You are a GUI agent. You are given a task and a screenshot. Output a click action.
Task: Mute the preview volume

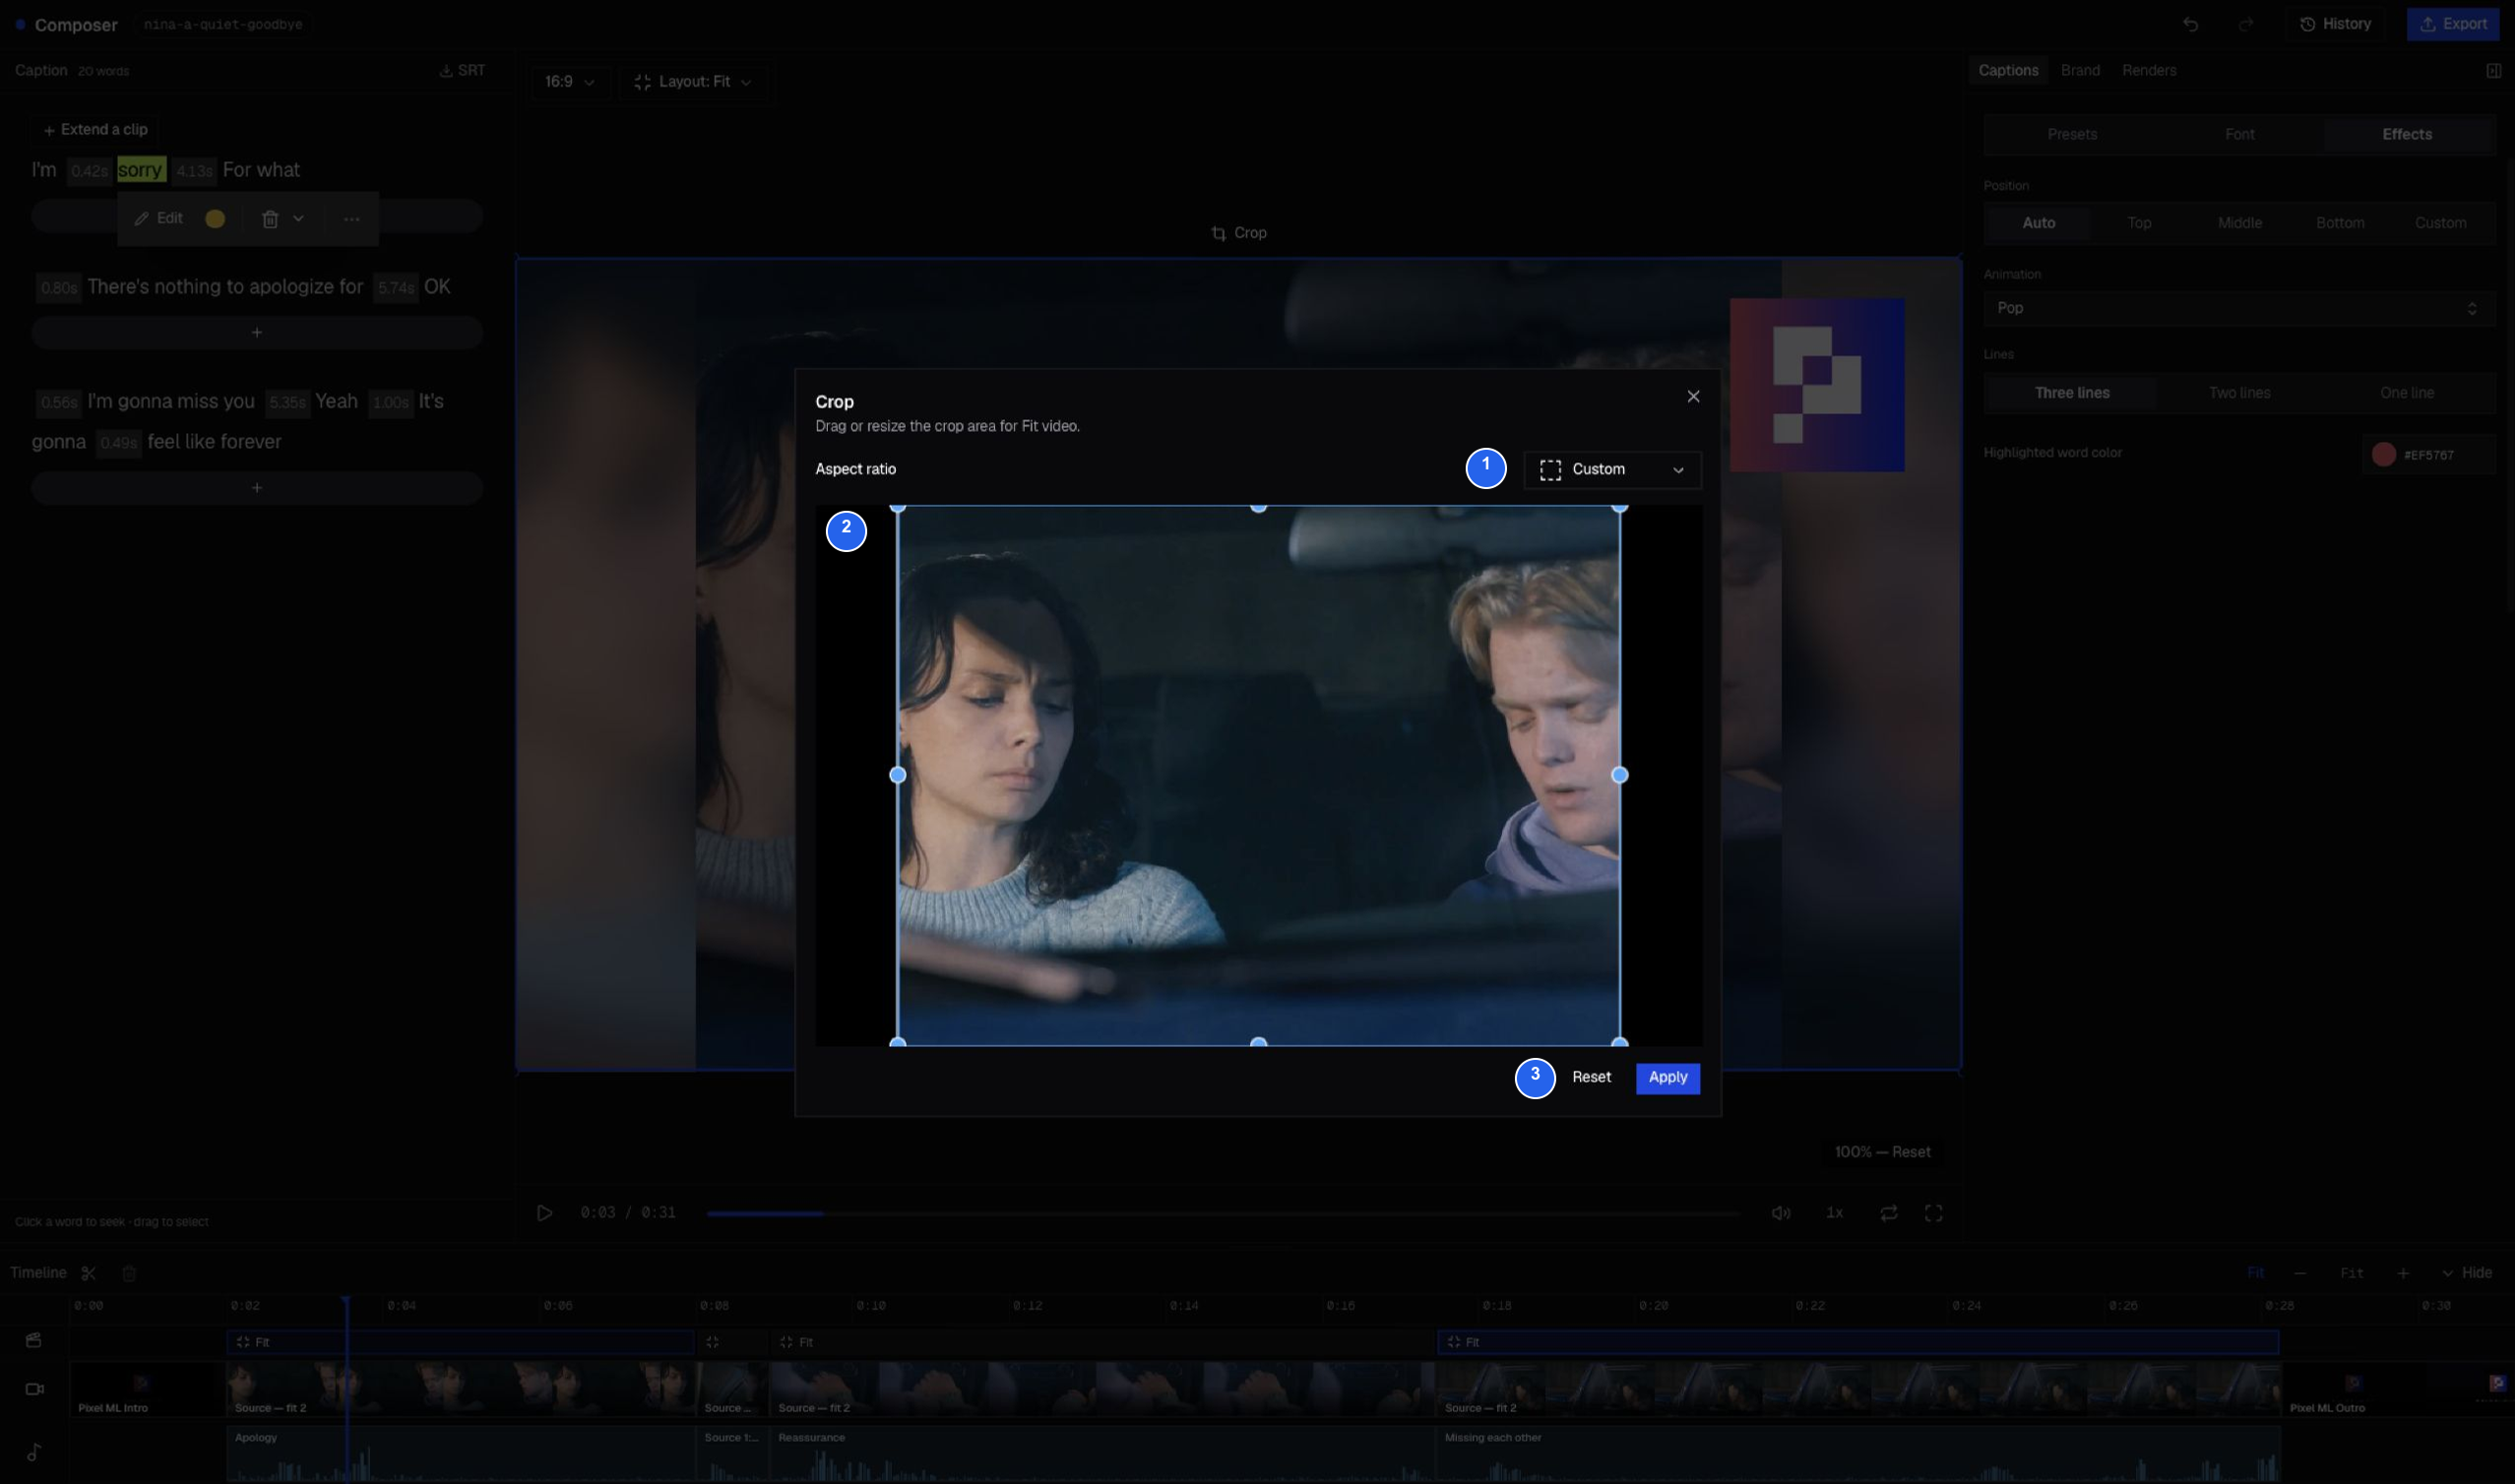(1781, 1213)
